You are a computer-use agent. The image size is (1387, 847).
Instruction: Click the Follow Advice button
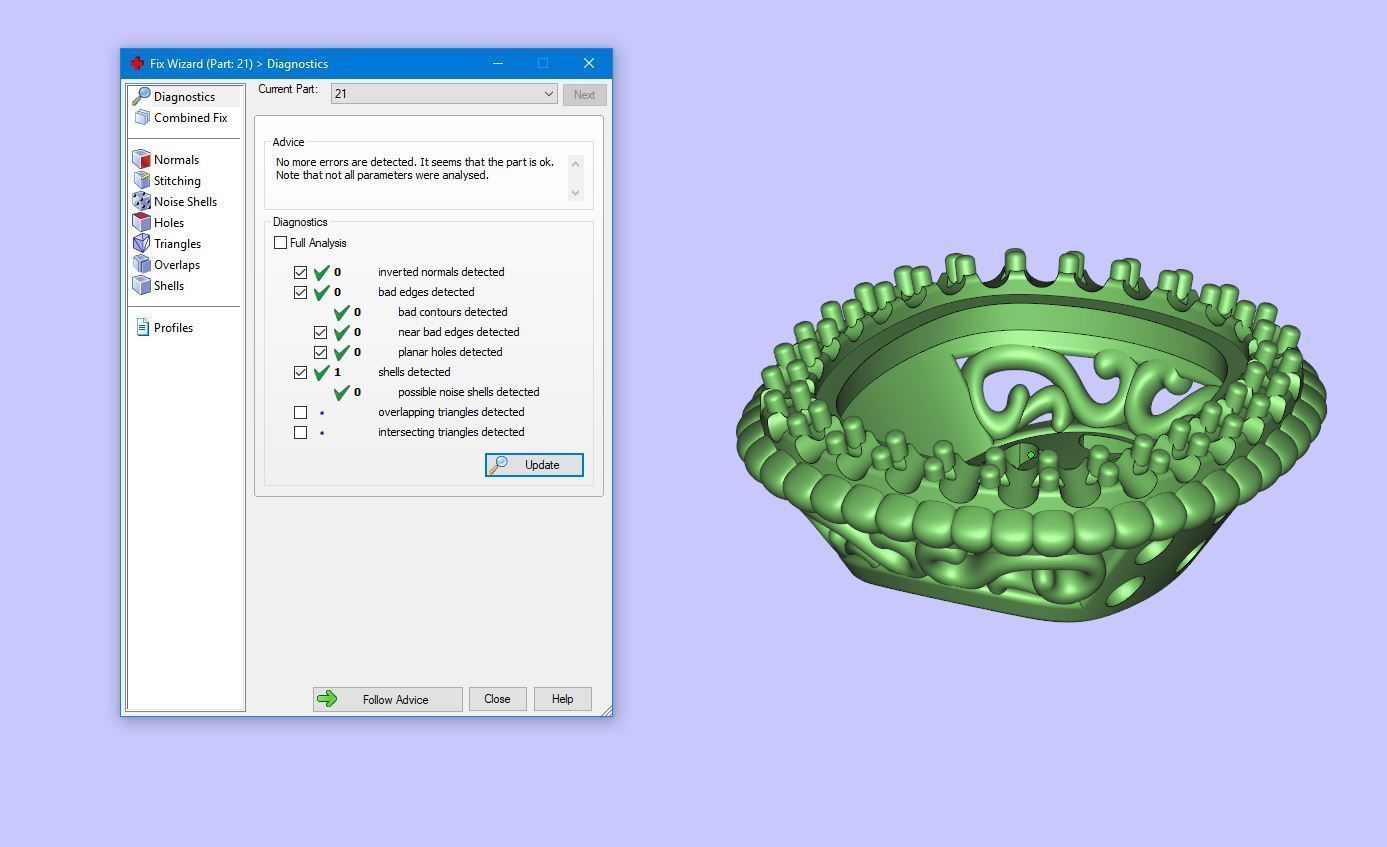pyautogui.click(x=388, y=699)
